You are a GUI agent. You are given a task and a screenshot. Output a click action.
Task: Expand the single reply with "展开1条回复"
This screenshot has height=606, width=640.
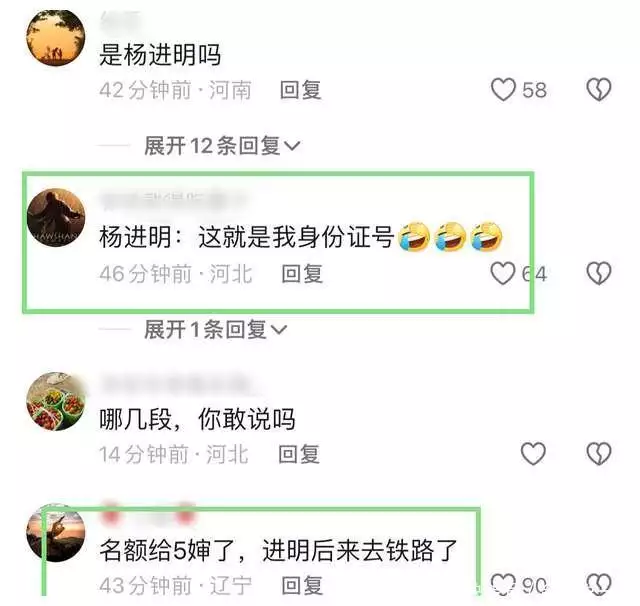(216, 329)
